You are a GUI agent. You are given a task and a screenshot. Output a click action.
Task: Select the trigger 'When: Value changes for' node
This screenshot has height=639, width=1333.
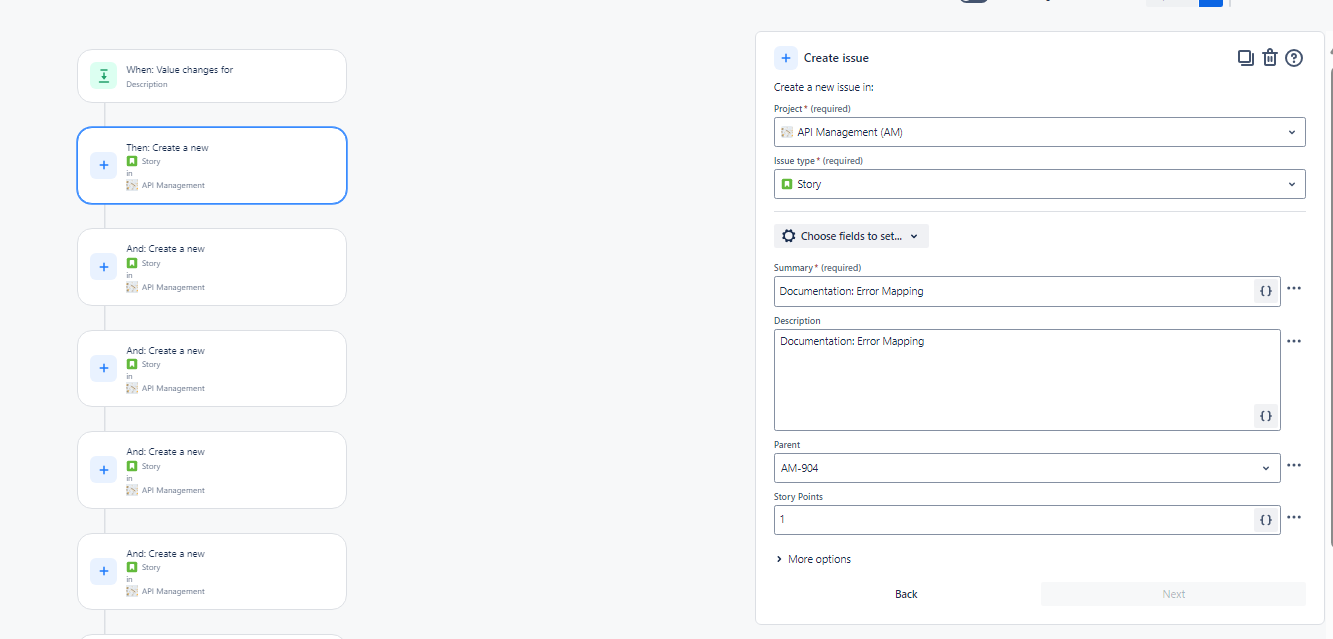tap(212, 76)
